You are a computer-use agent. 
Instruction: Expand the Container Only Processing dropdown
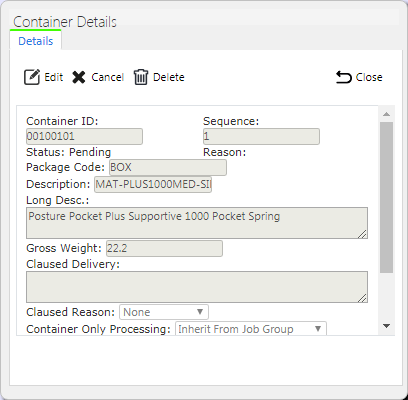(251, 329)
